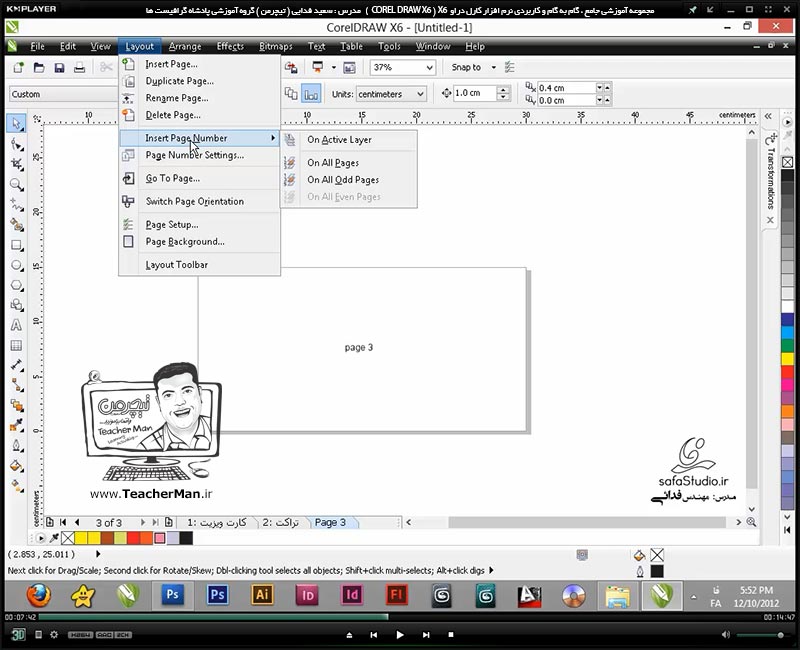Click Stop in KMPlayer
Image resolution: width=800 pixels, height=650 pixels.
[x=451, y=635]
